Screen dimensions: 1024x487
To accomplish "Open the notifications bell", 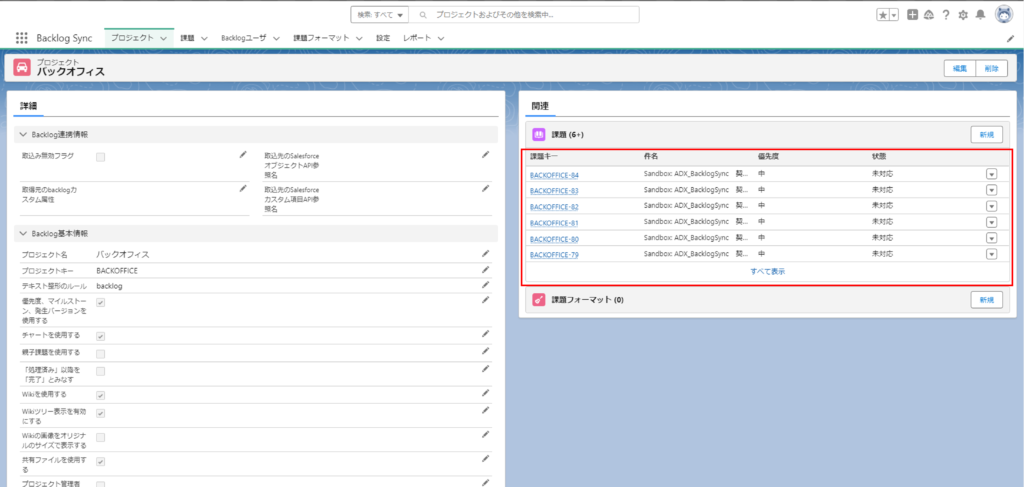I will 980,14.
